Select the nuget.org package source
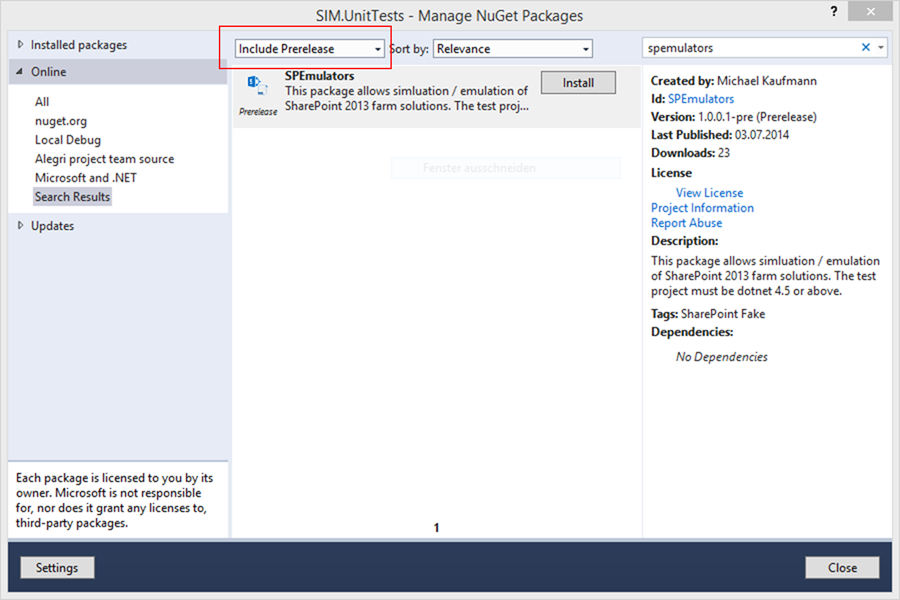Screen dimensions: 900x600 pos(61,121)
